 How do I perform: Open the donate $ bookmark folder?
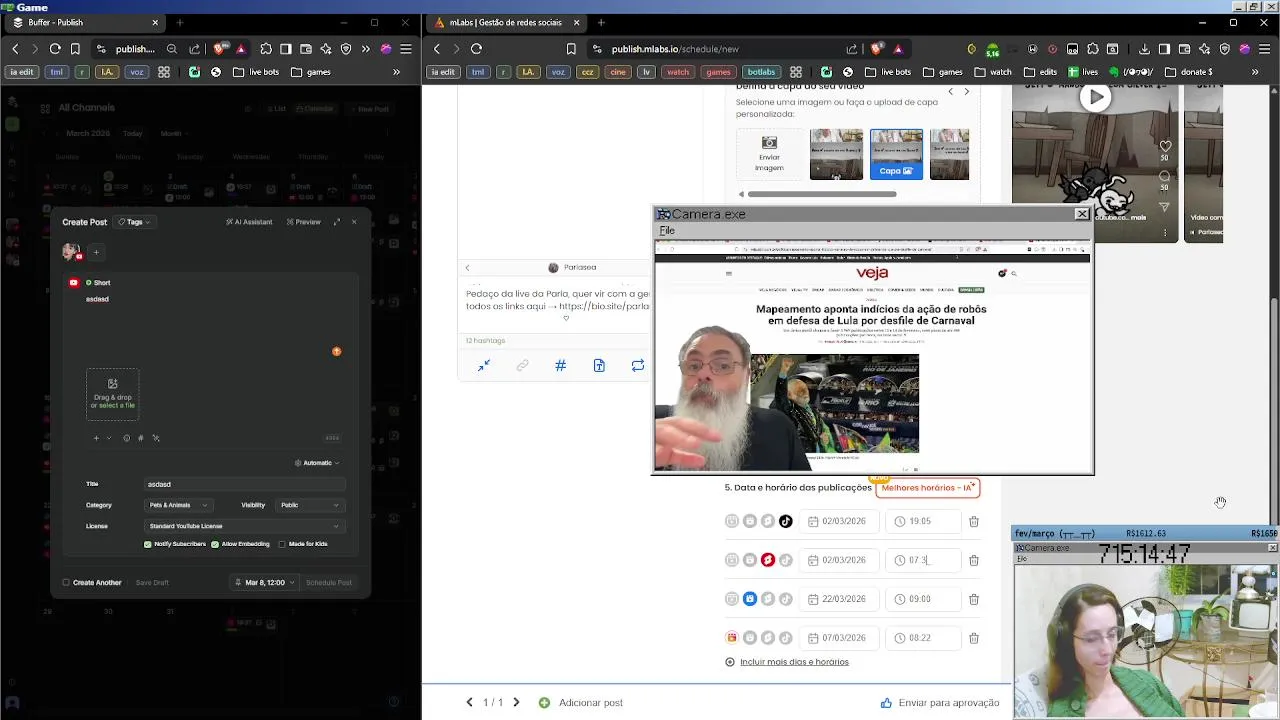pos(1190,72)
